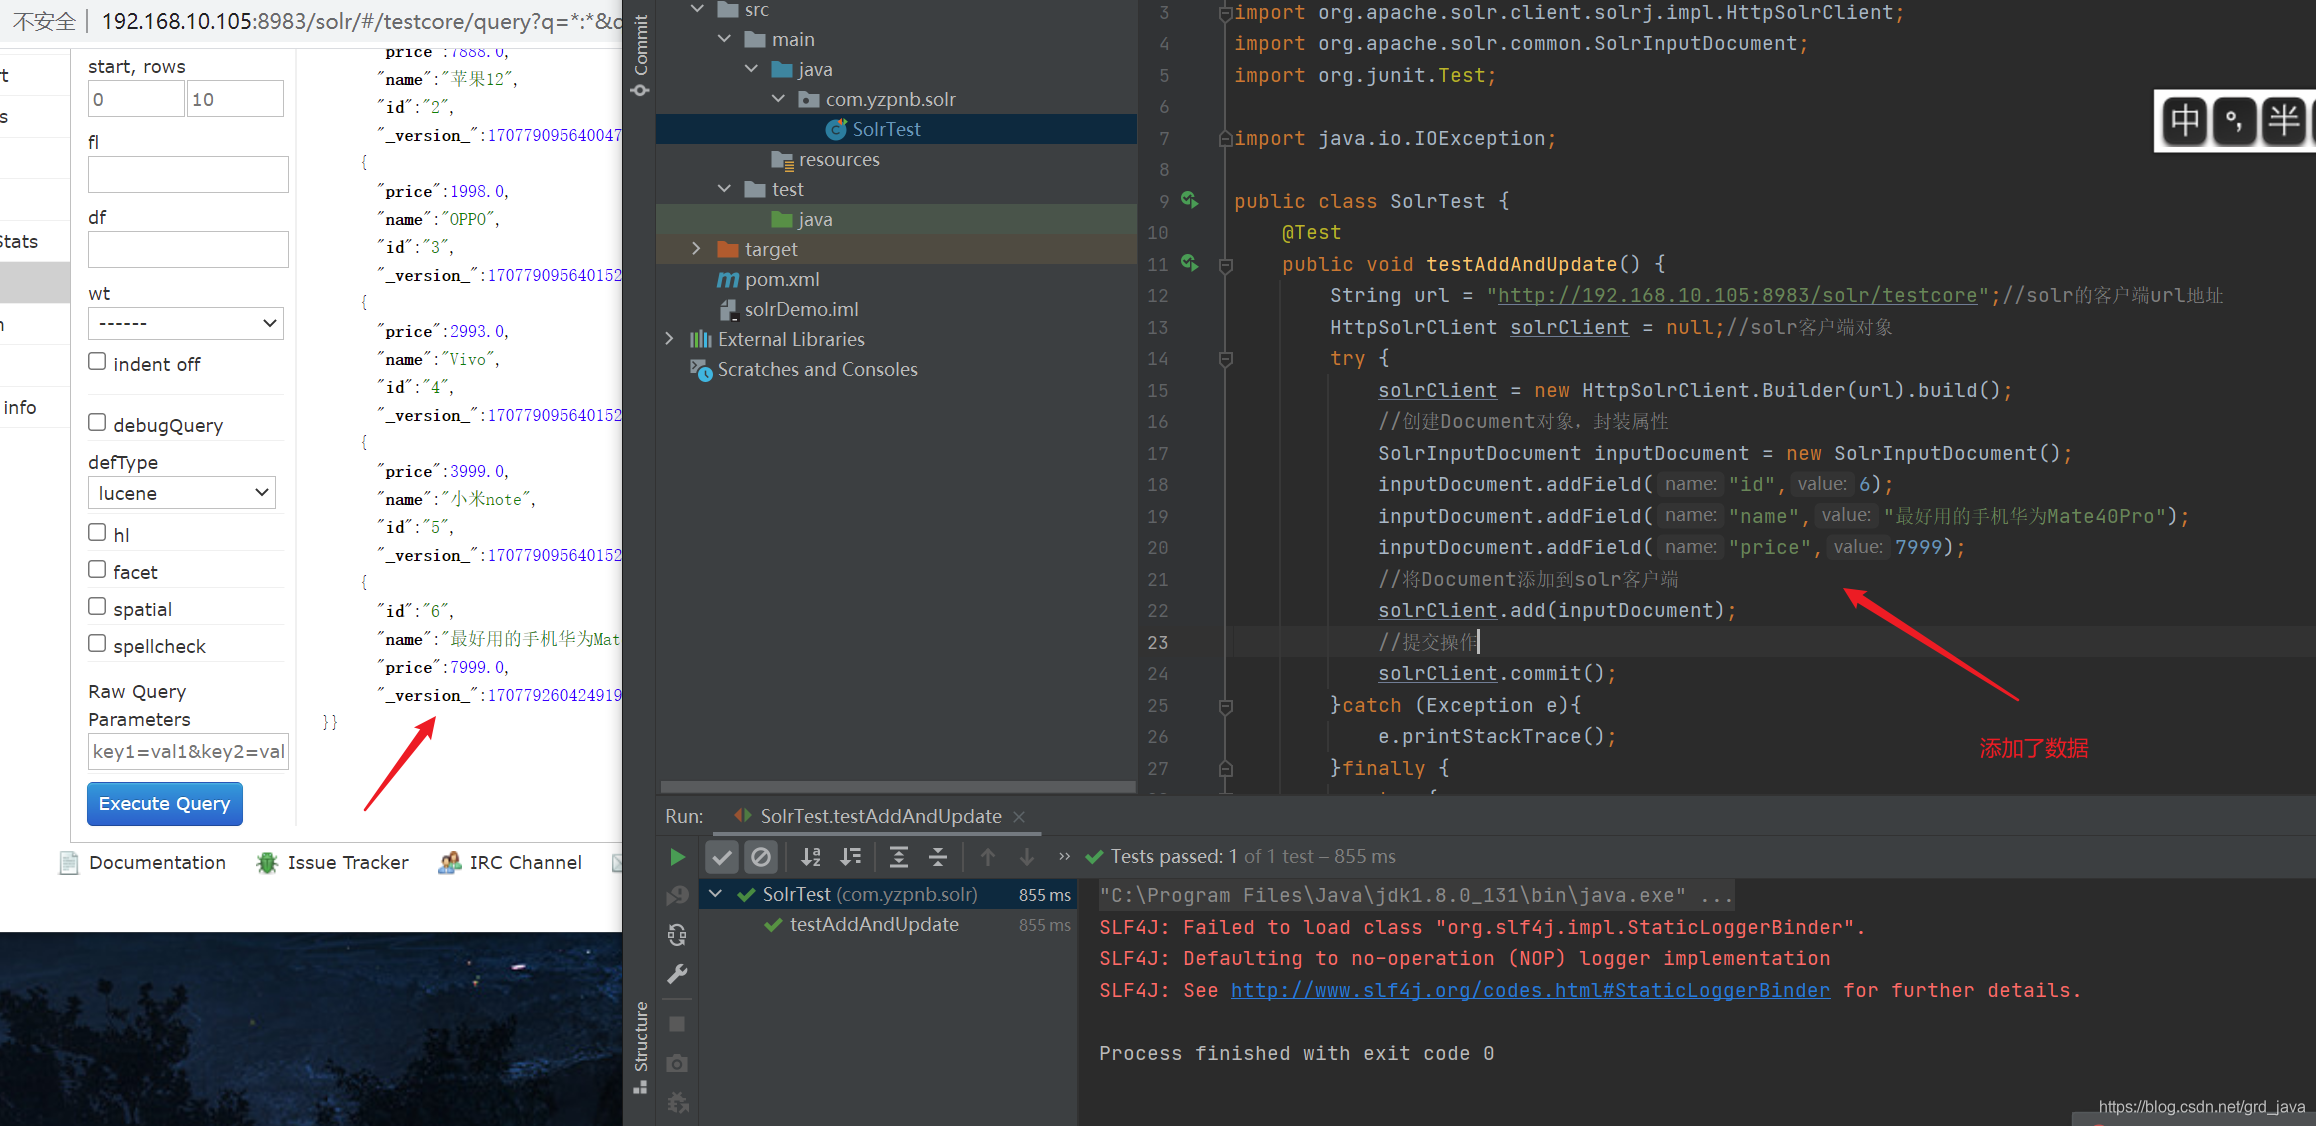Click the wrench settings icon in Run panel

click(x=677, y=974)
